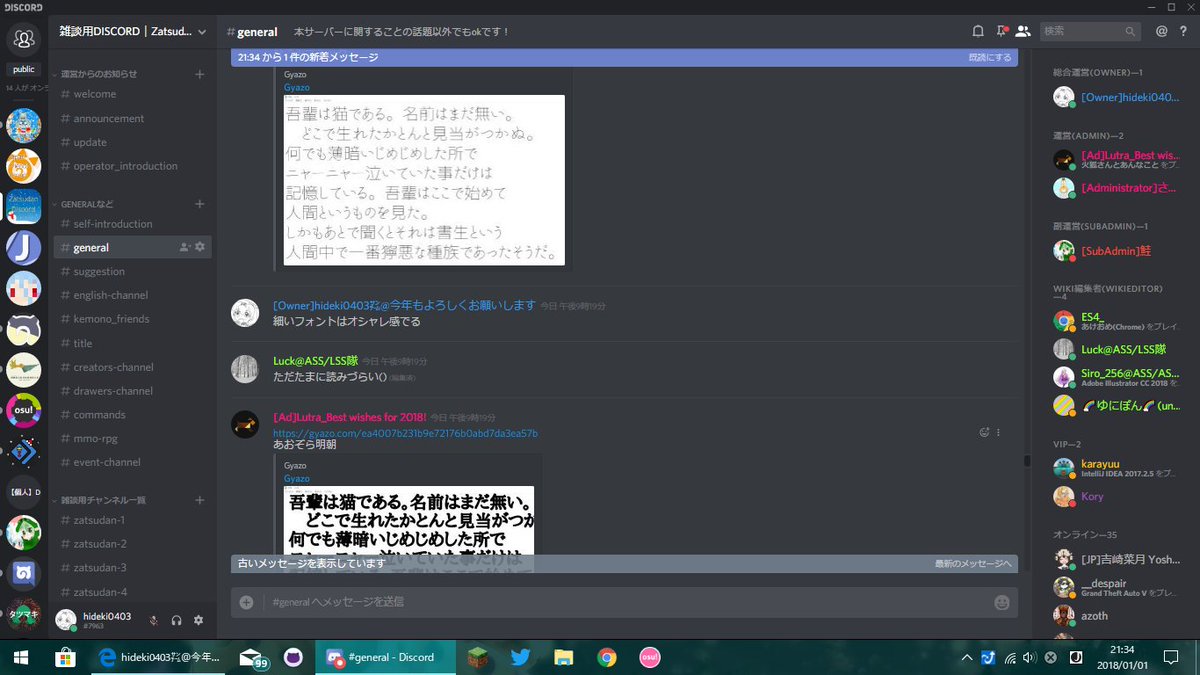Screen dimensions: 1200x675
Task: Open Google Chrome from the taskbar
Action: (x=606, y=657)
